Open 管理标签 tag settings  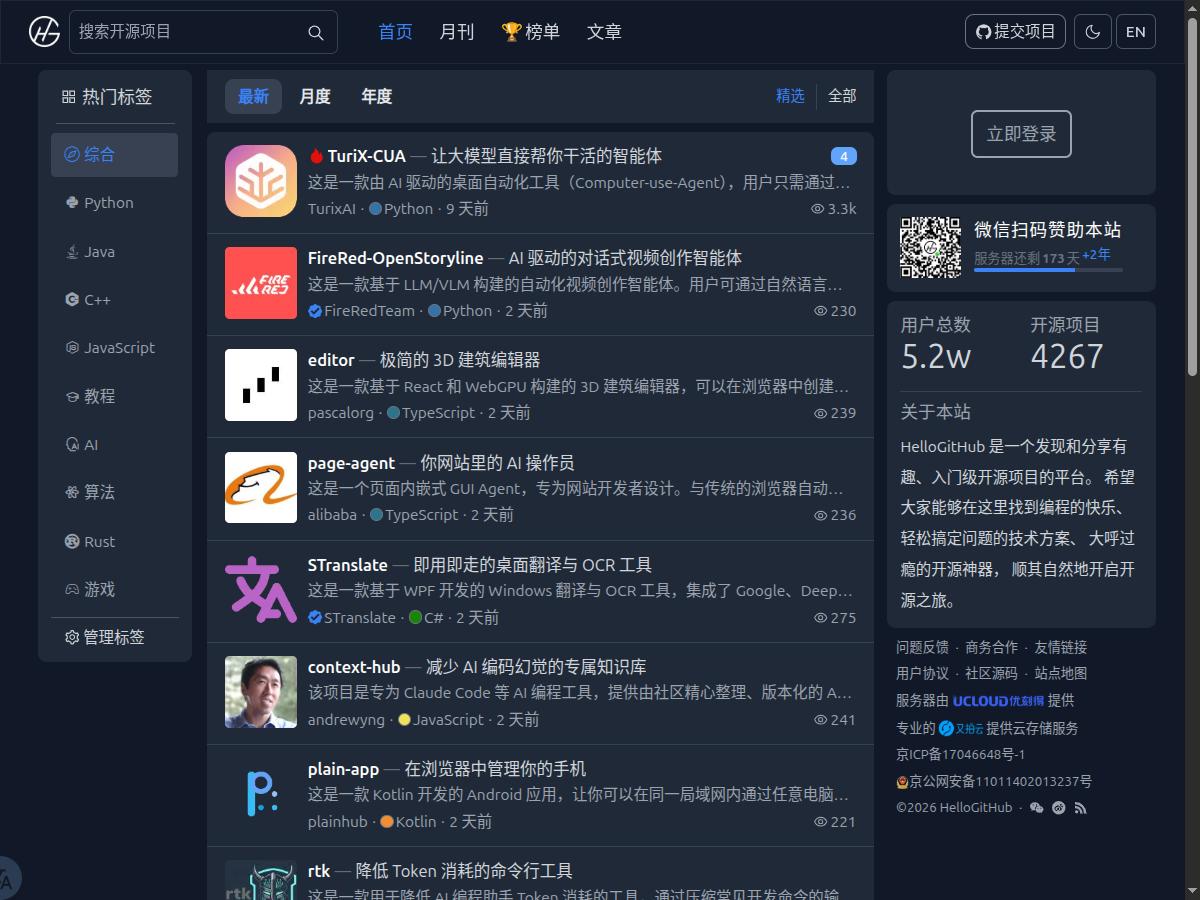point(105,637)
